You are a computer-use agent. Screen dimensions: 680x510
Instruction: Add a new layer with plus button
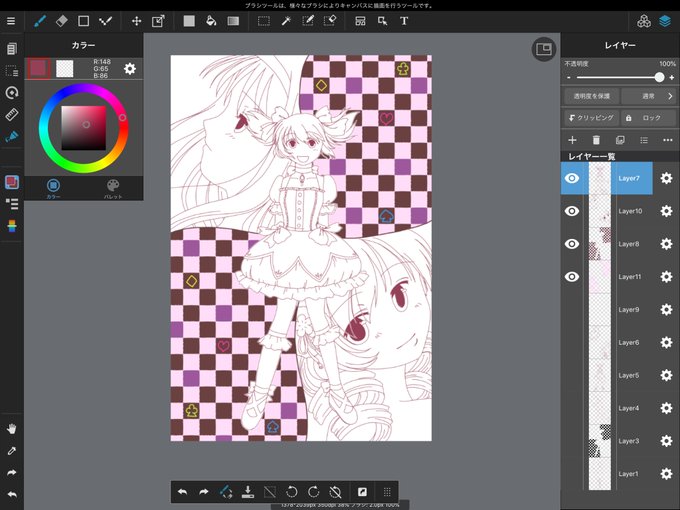click(572, 140)
